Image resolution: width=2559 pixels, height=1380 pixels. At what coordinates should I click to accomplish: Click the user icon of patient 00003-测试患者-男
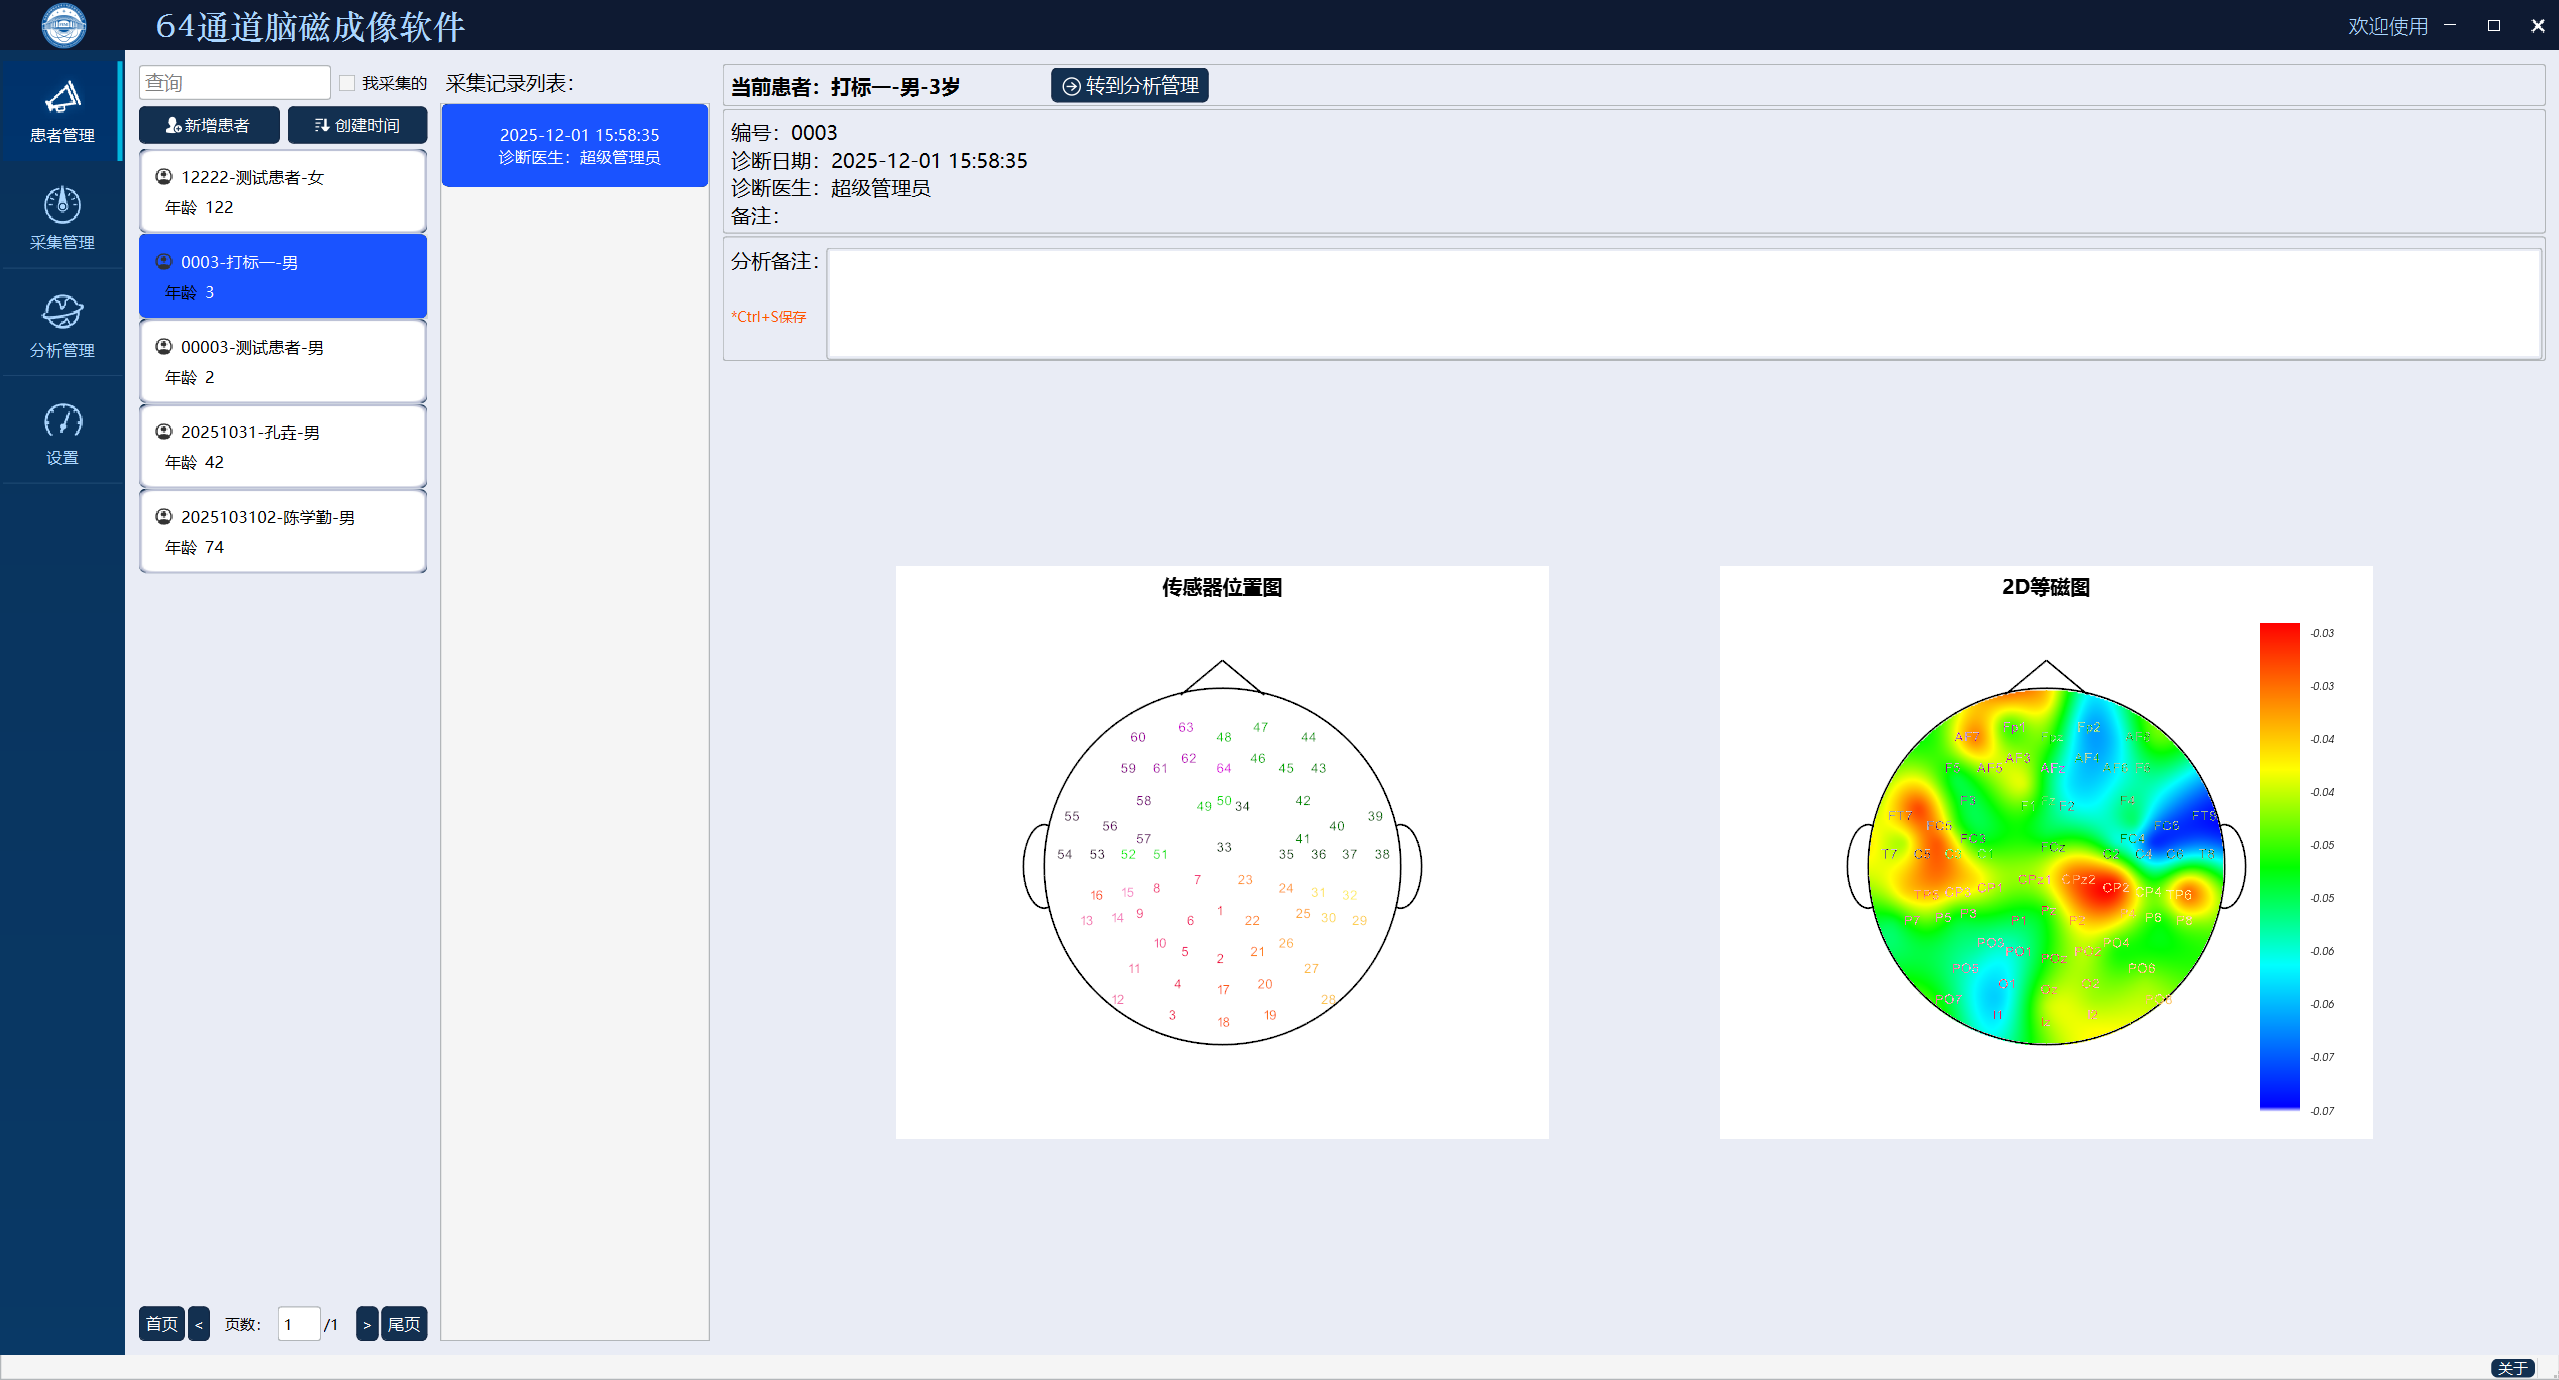(164, 346)
